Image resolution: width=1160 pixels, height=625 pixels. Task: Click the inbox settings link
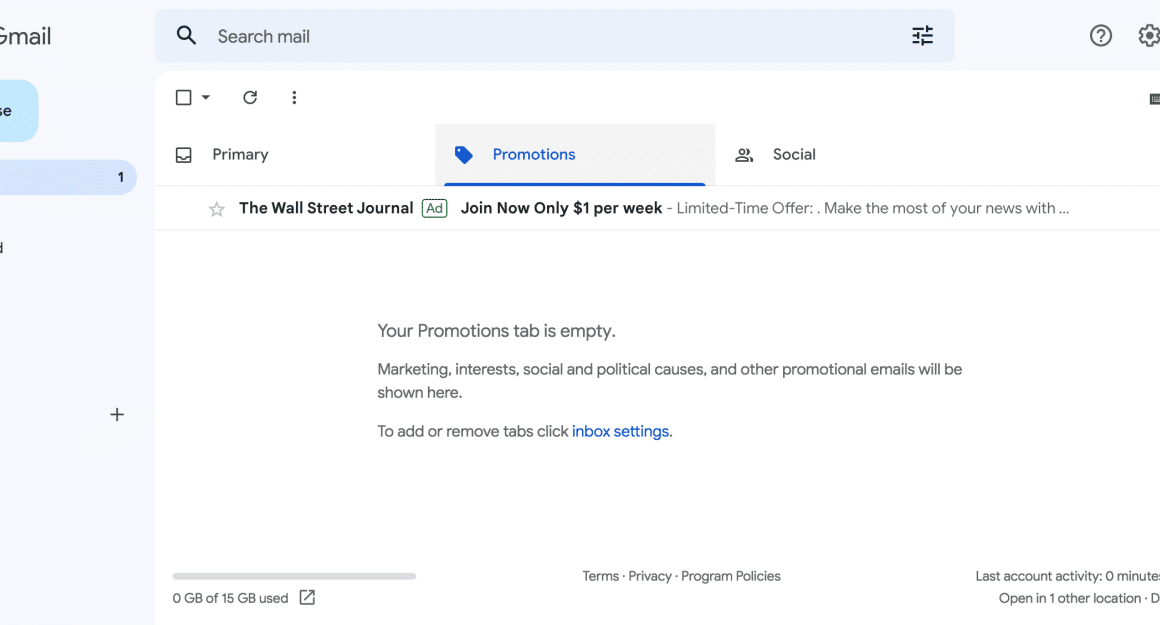click(620, 432)
